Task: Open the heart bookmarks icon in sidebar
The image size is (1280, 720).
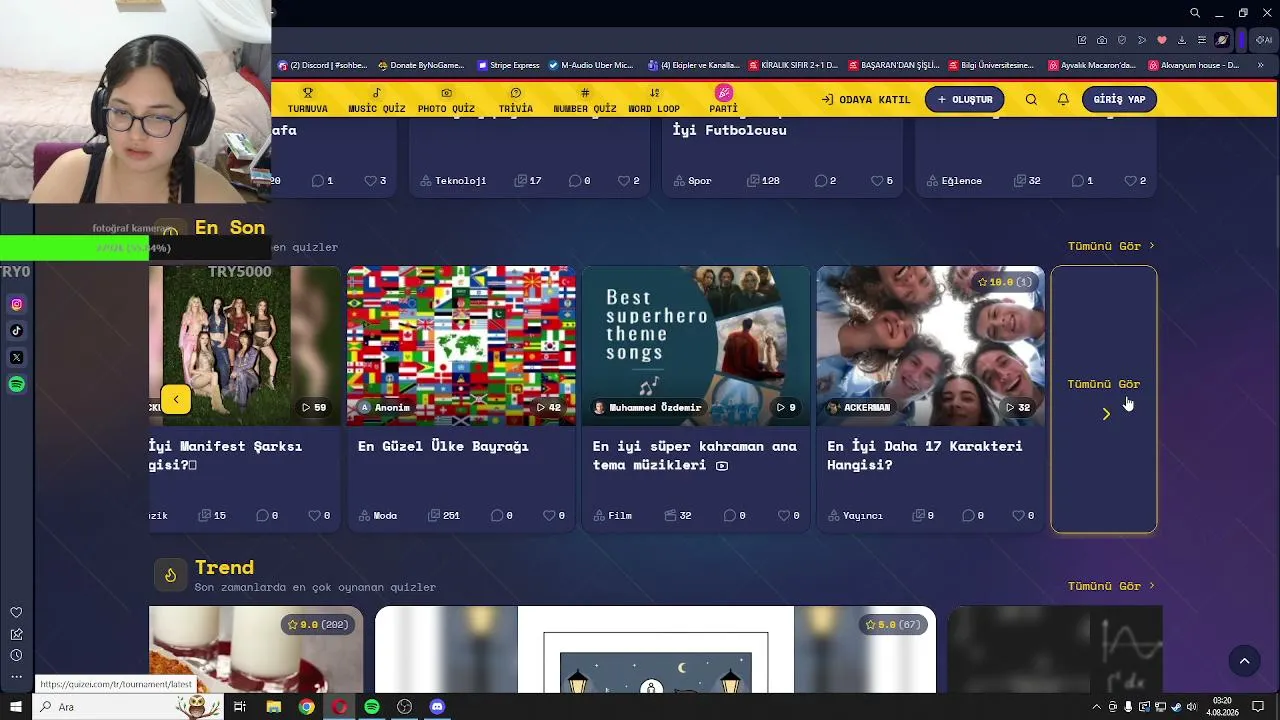Action: pyautogui.click(x=16, y=613)
